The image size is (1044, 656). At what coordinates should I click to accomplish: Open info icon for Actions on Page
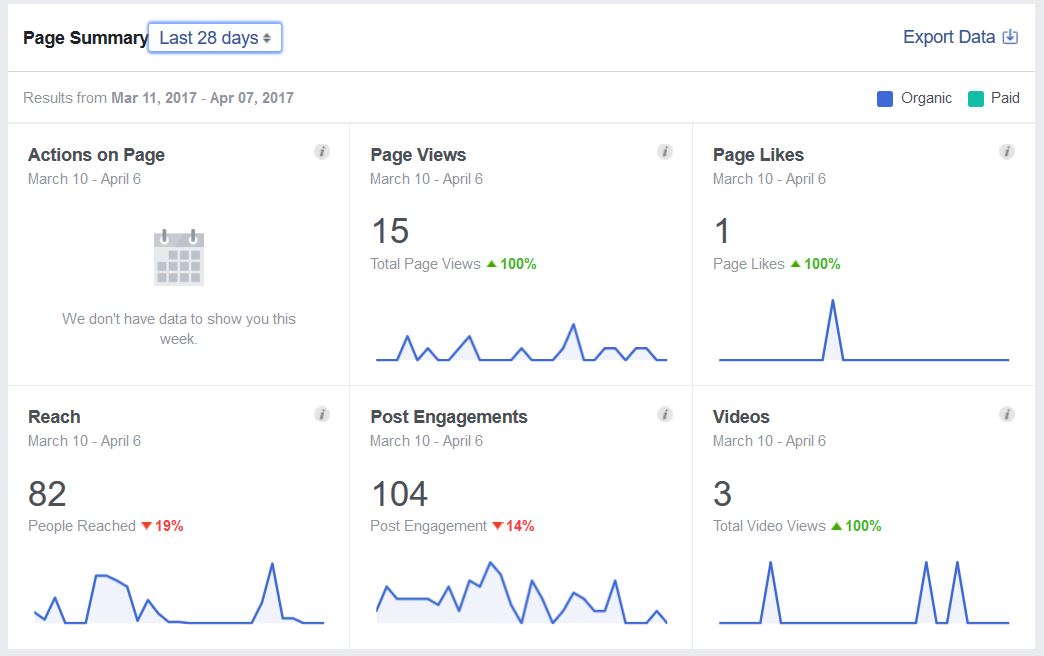[322, 152]
